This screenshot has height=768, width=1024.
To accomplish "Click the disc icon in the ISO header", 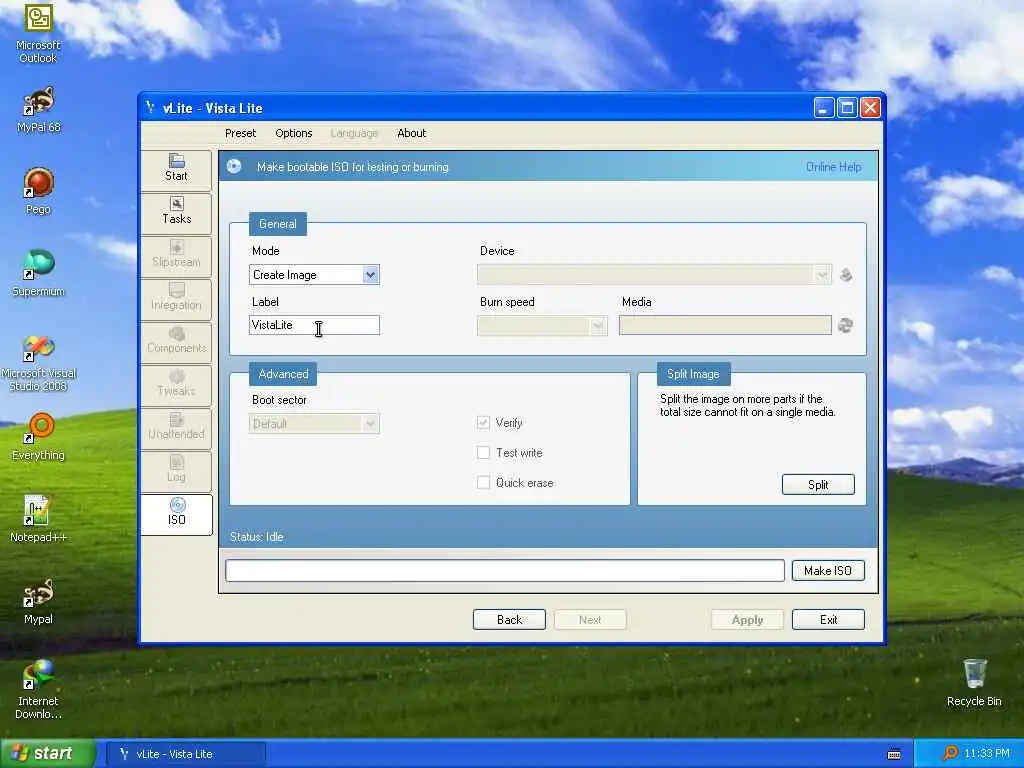I will 234,167.
